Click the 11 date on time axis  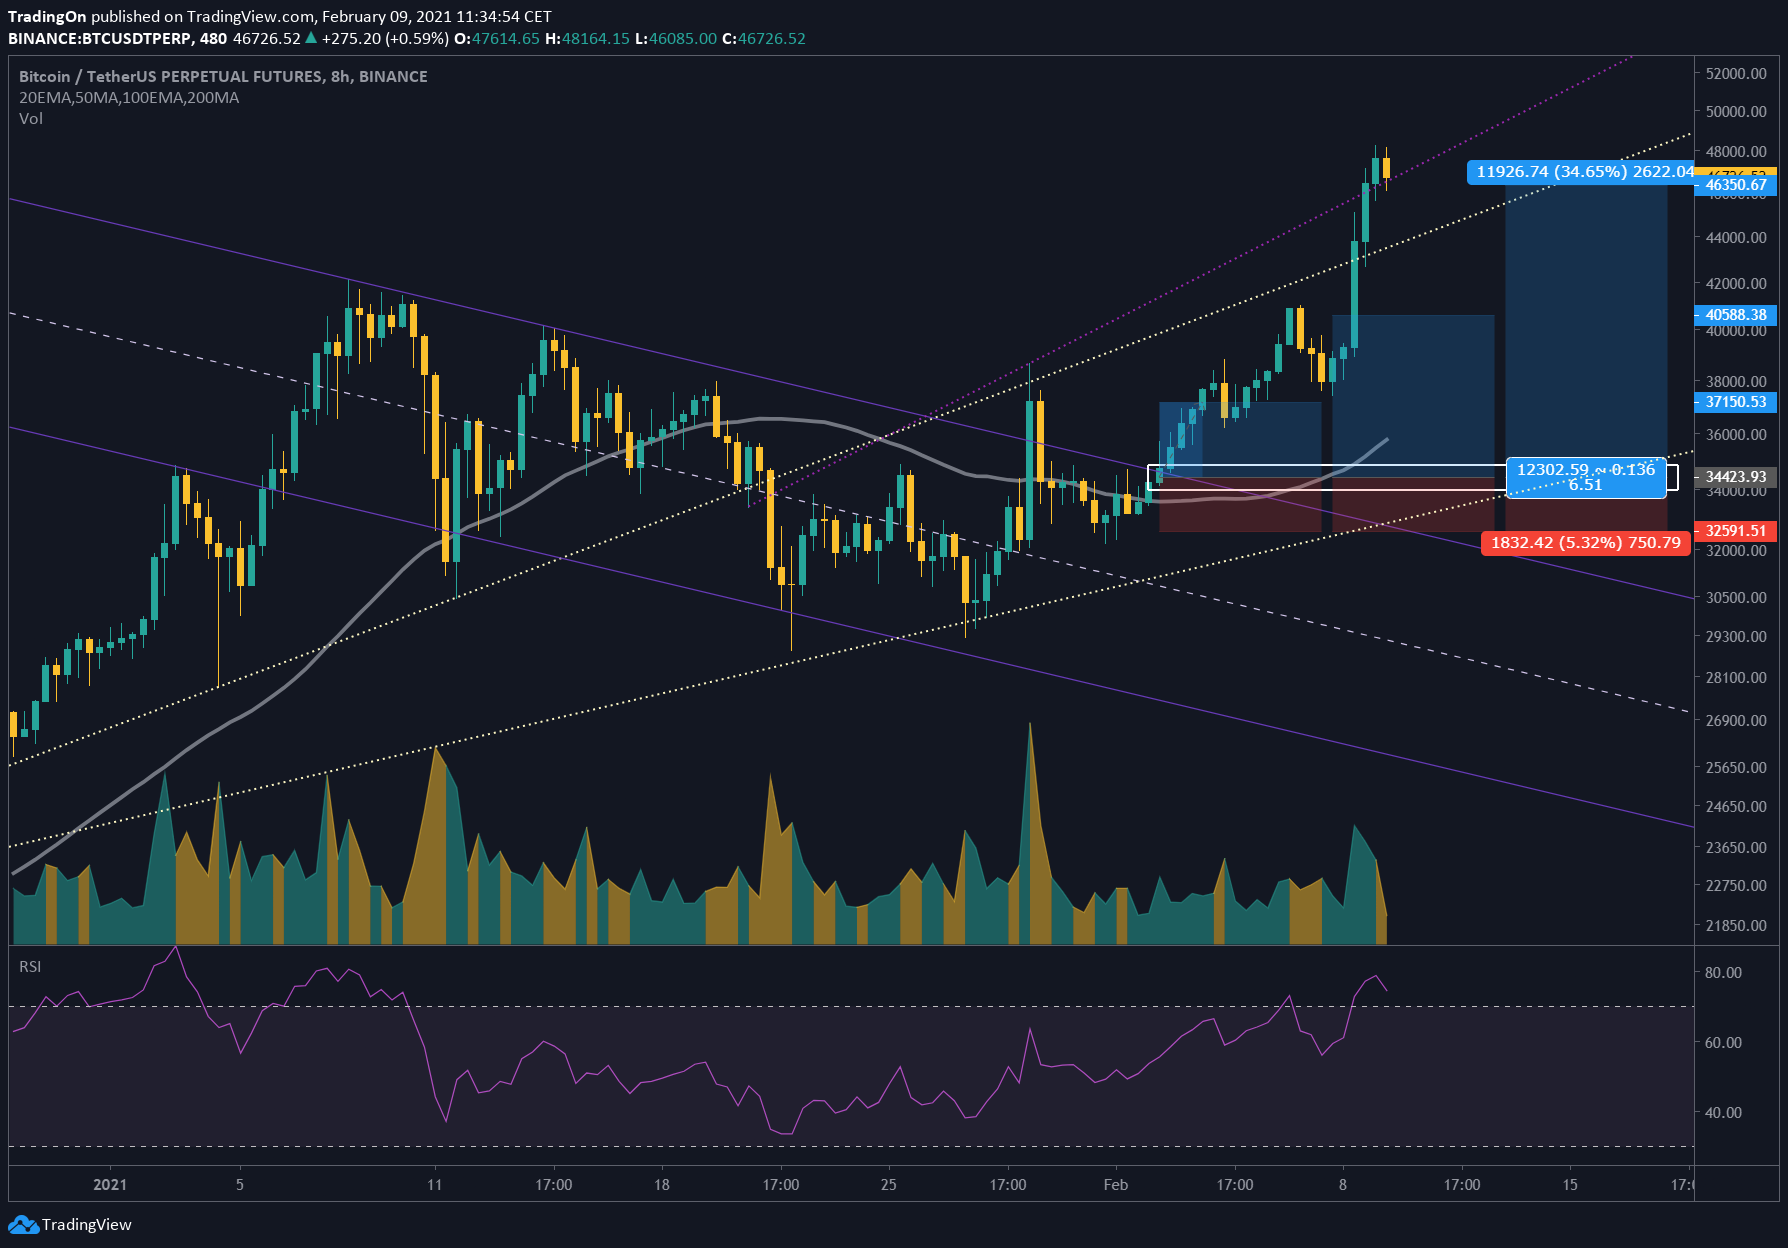coord(434,1185)
